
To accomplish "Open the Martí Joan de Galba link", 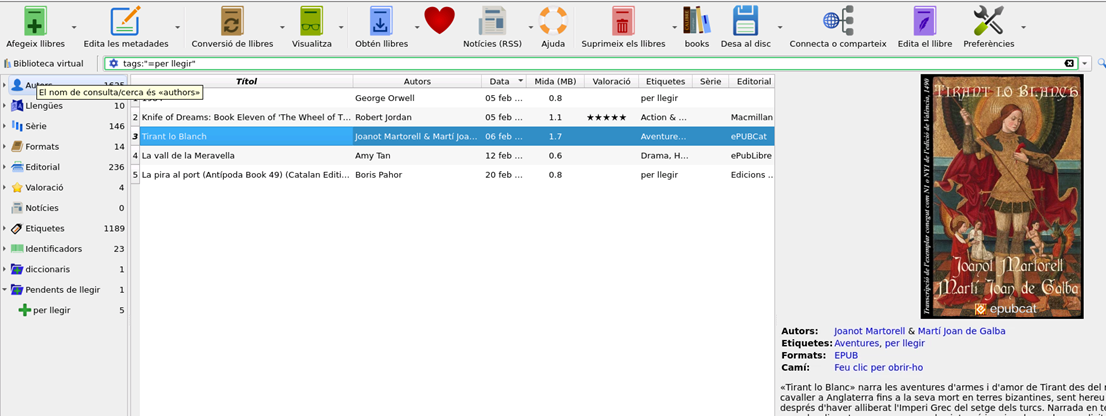I will point(960,331).
